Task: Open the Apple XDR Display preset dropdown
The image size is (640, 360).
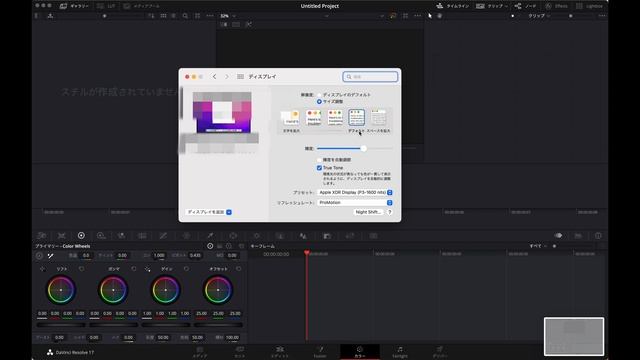Action: [x=355, y=192]
